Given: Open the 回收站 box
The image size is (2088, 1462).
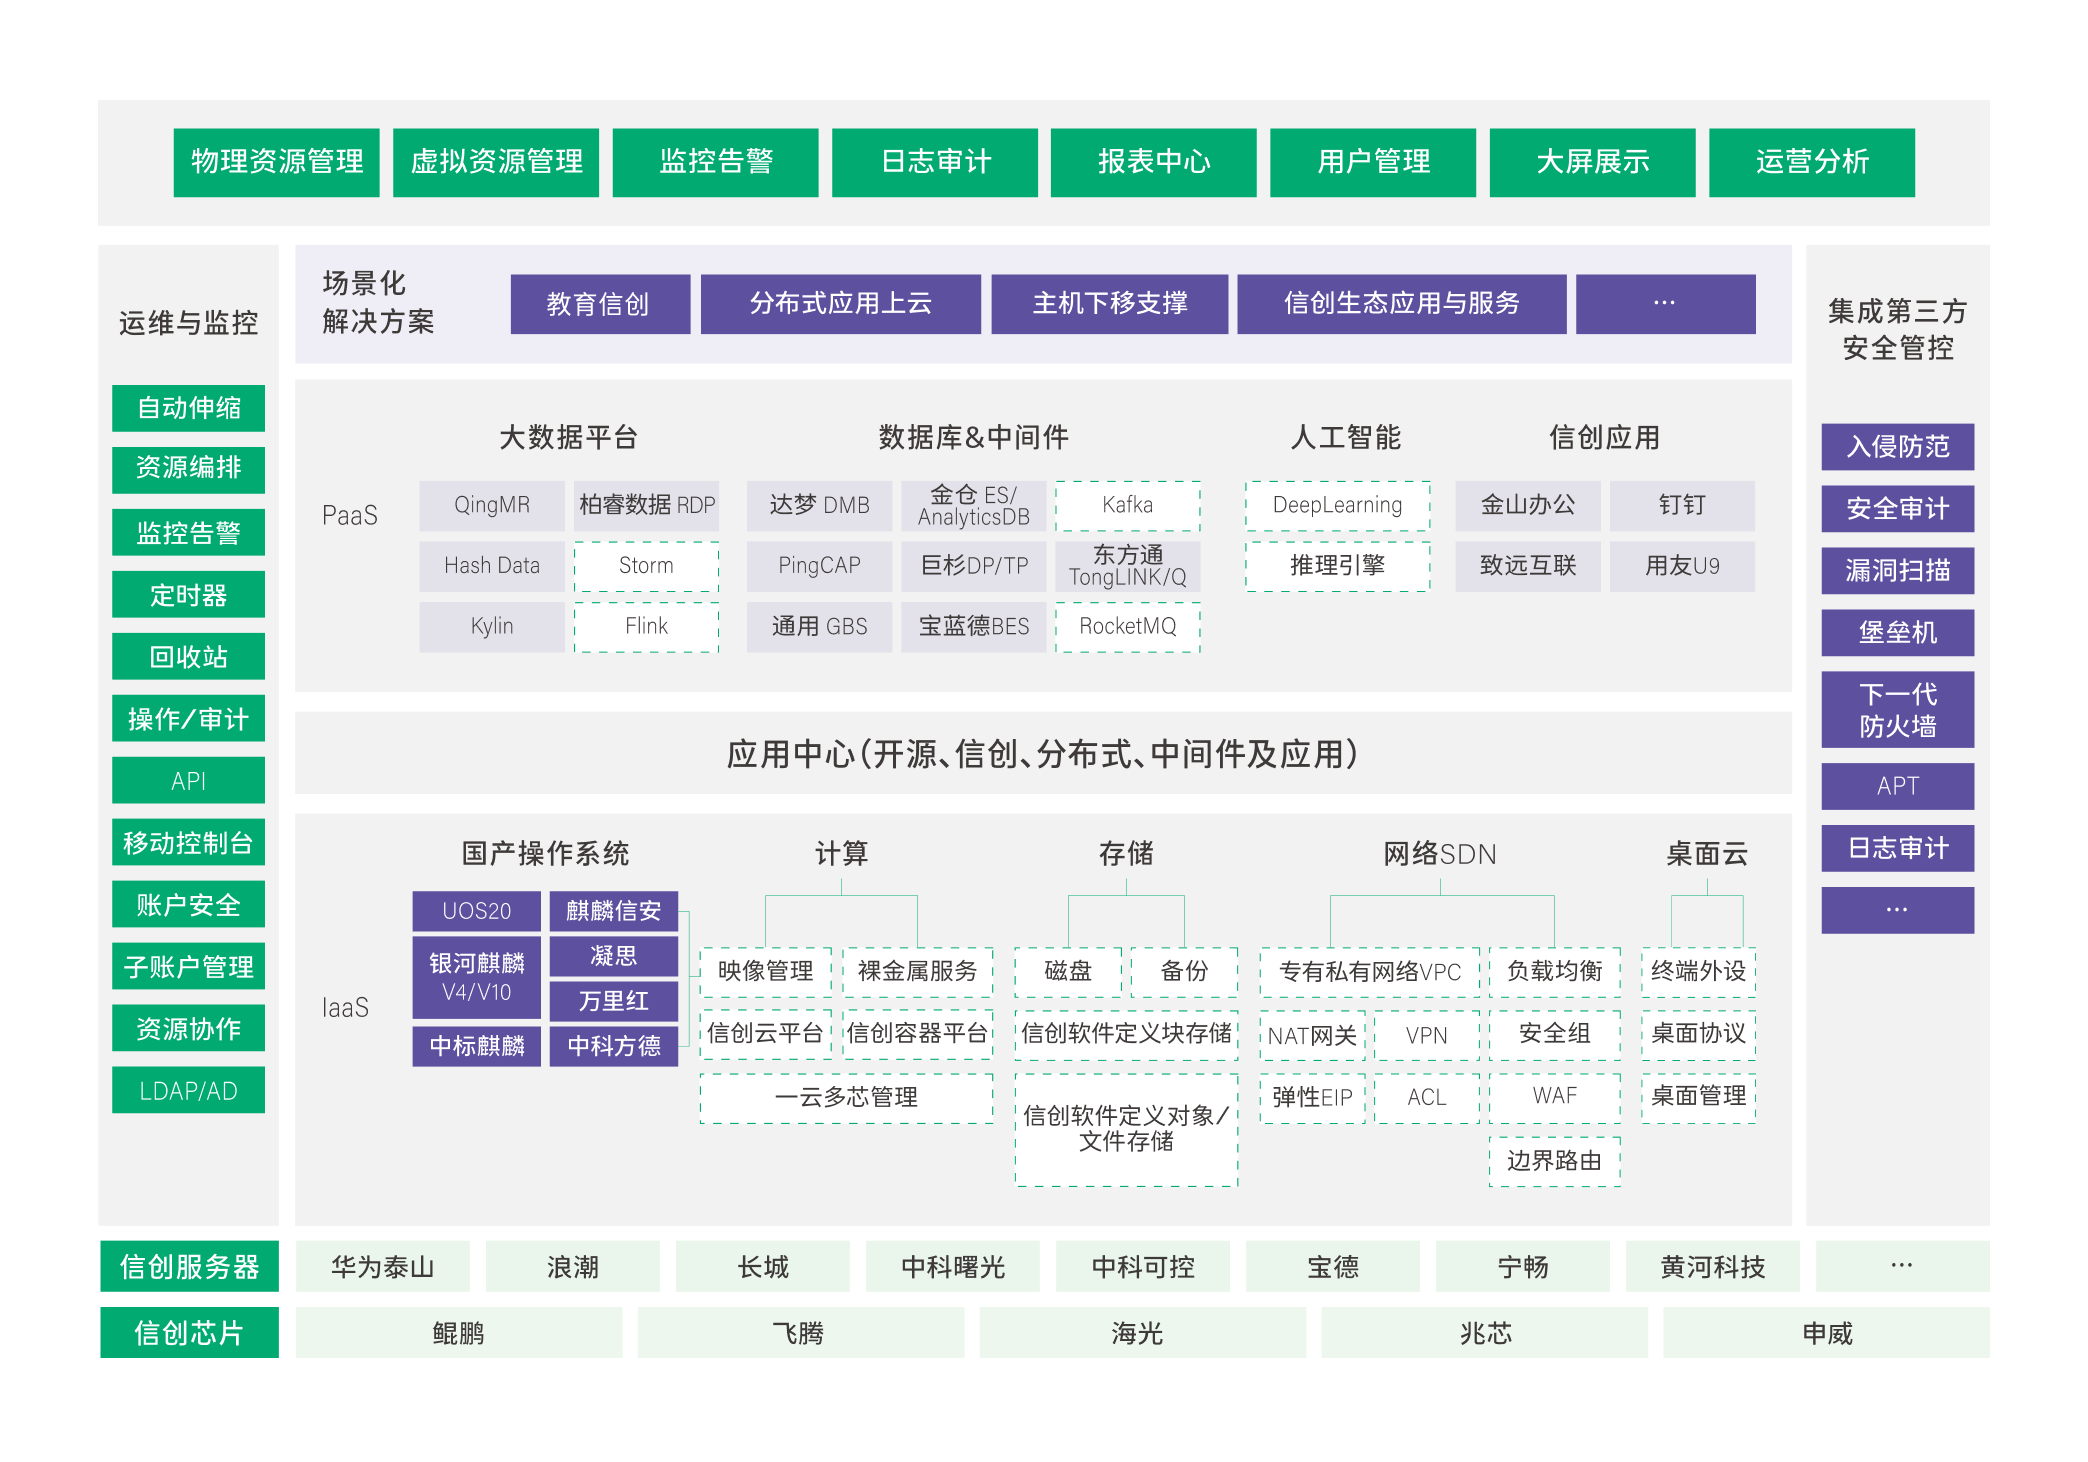Looking at the screenshot, I should click(x=189, y=656).
